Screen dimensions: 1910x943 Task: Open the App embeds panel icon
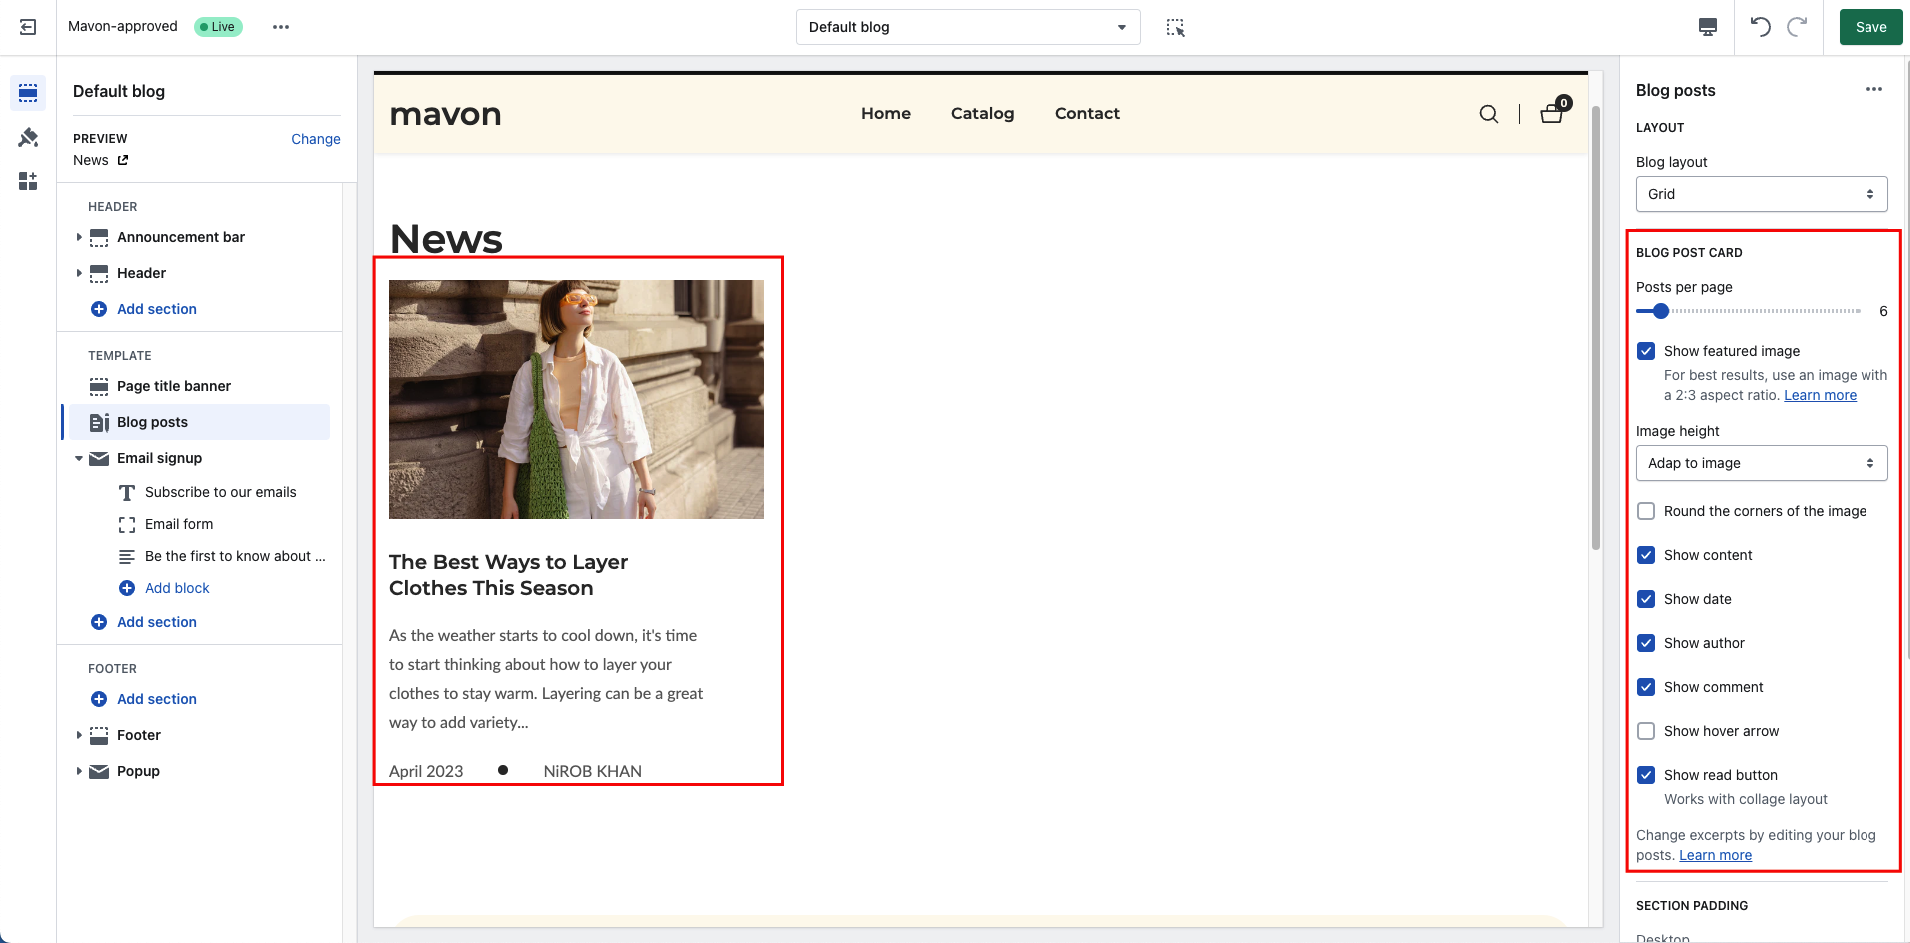[x=27, y=181]
